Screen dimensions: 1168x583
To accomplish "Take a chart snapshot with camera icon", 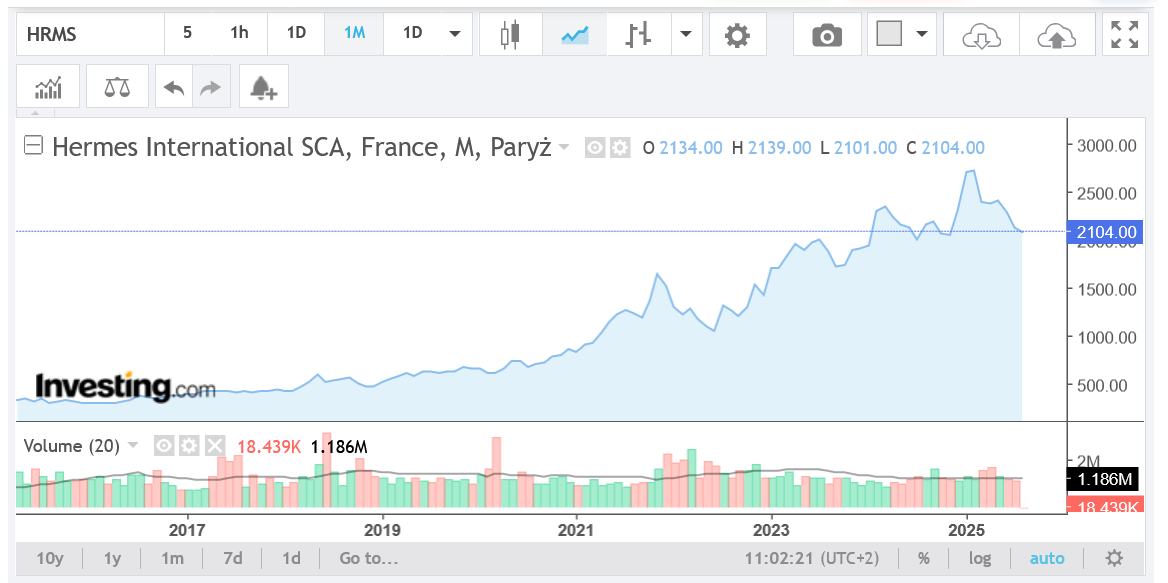I will [x=826, y=35].
